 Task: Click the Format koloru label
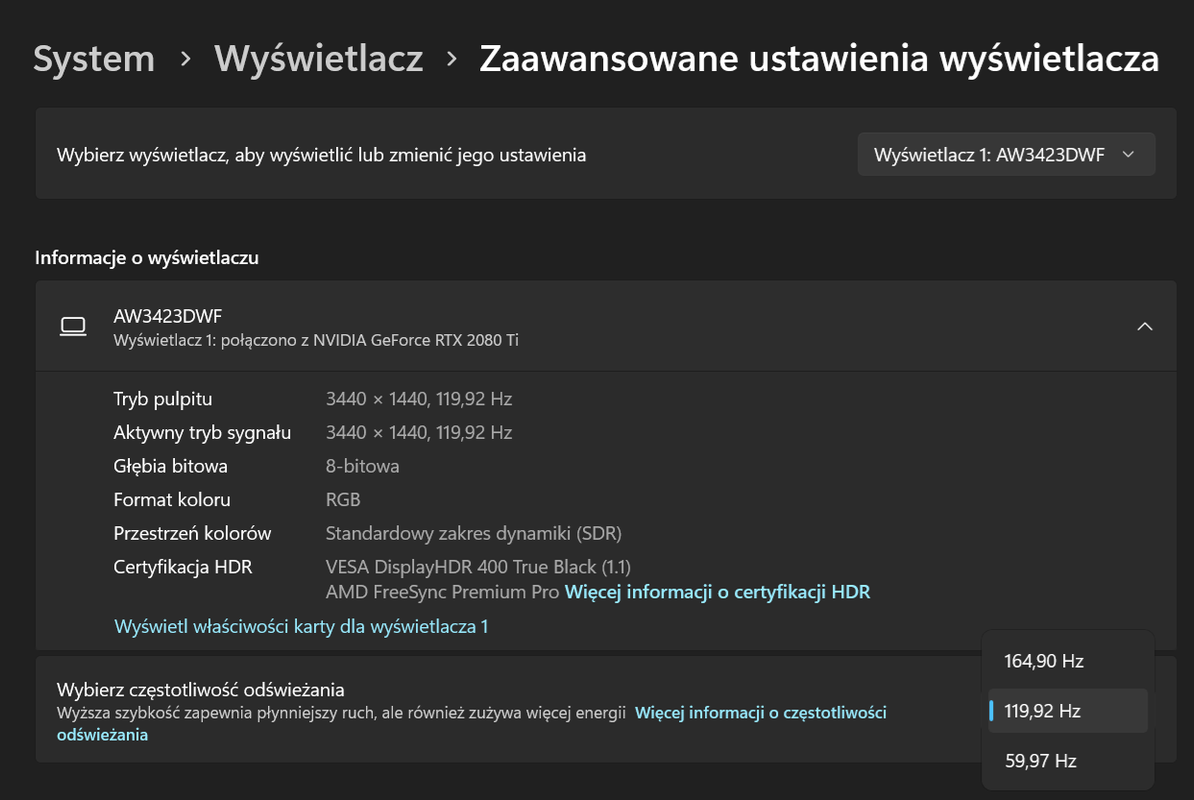(172, 499)
